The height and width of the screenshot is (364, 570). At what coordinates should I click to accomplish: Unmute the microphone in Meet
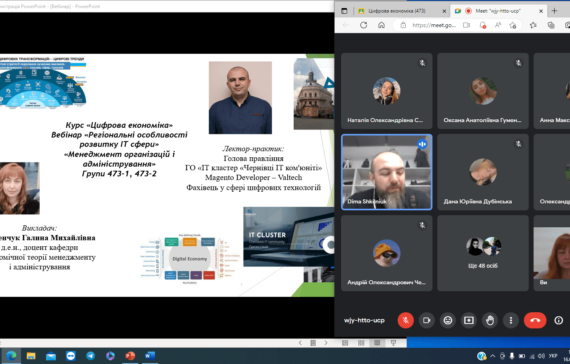(x=405, y=320)
